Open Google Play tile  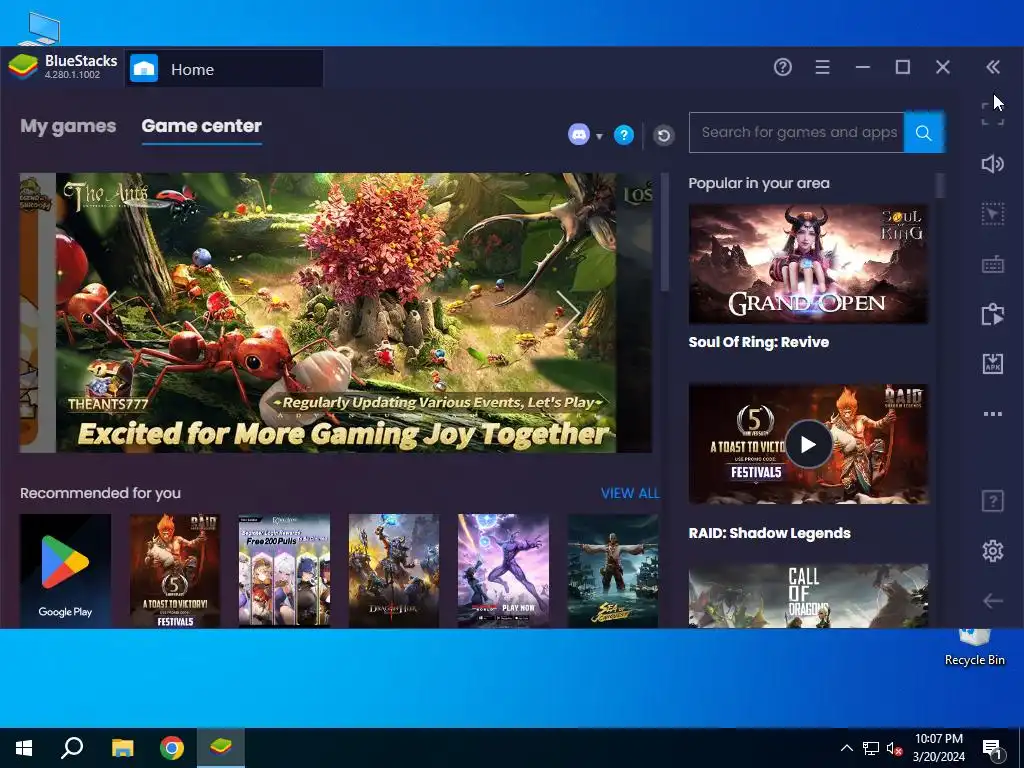65,571
